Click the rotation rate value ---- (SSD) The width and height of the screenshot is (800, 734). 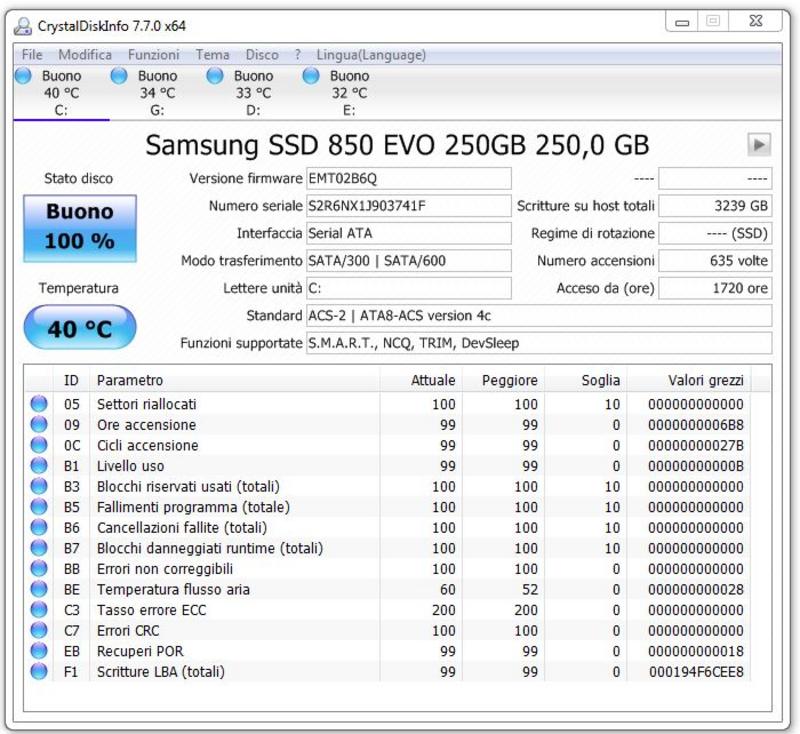point(715,234)
